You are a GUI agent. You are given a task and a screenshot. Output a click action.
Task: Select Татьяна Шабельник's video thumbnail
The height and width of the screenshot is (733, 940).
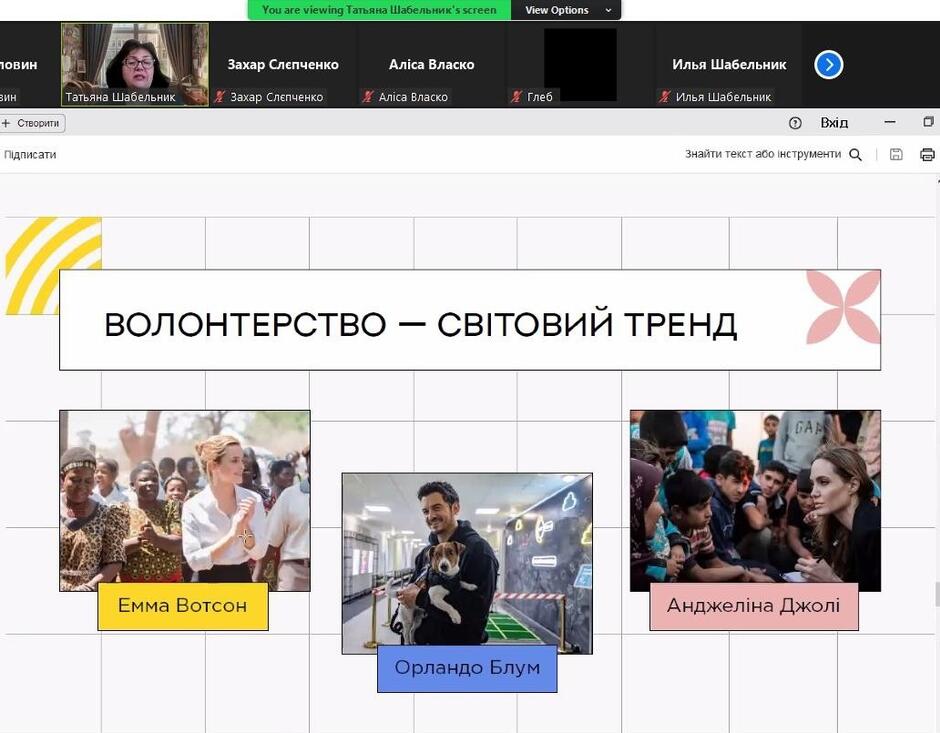pyautogui.click(x=135, y=65)
